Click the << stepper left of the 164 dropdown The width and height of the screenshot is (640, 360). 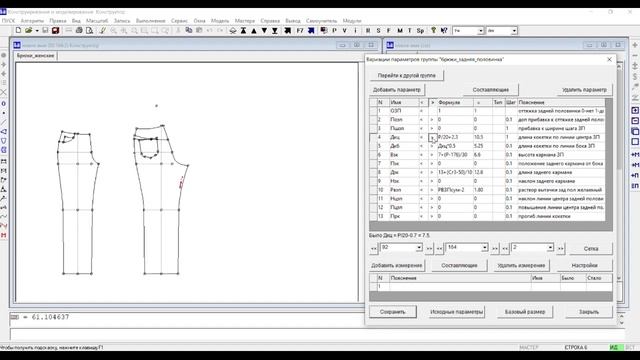coord(439,248)
